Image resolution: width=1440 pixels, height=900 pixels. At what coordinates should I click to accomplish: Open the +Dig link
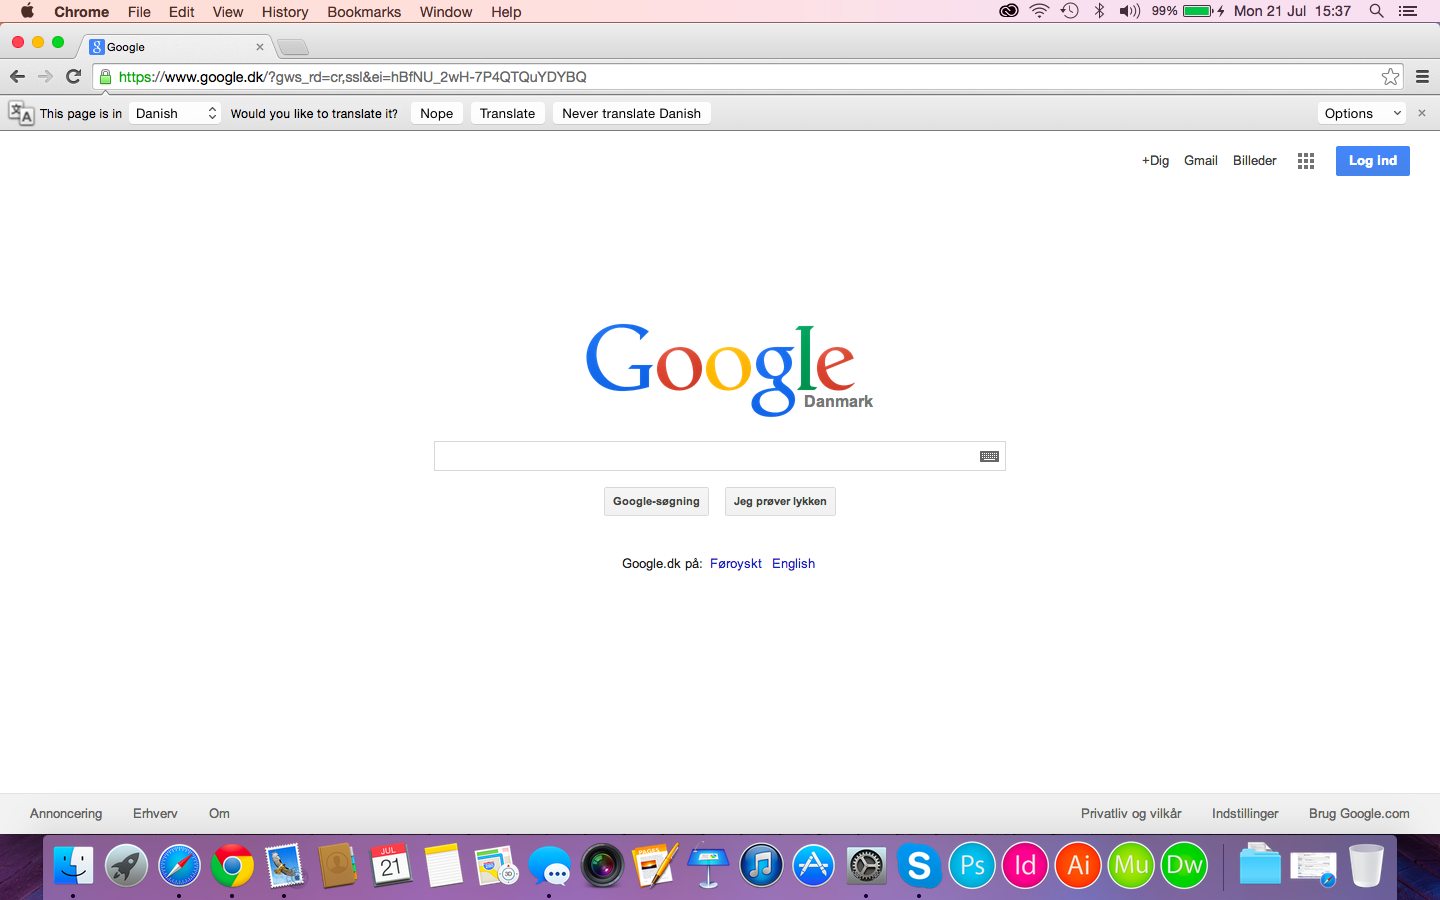tap(1155, 161)
